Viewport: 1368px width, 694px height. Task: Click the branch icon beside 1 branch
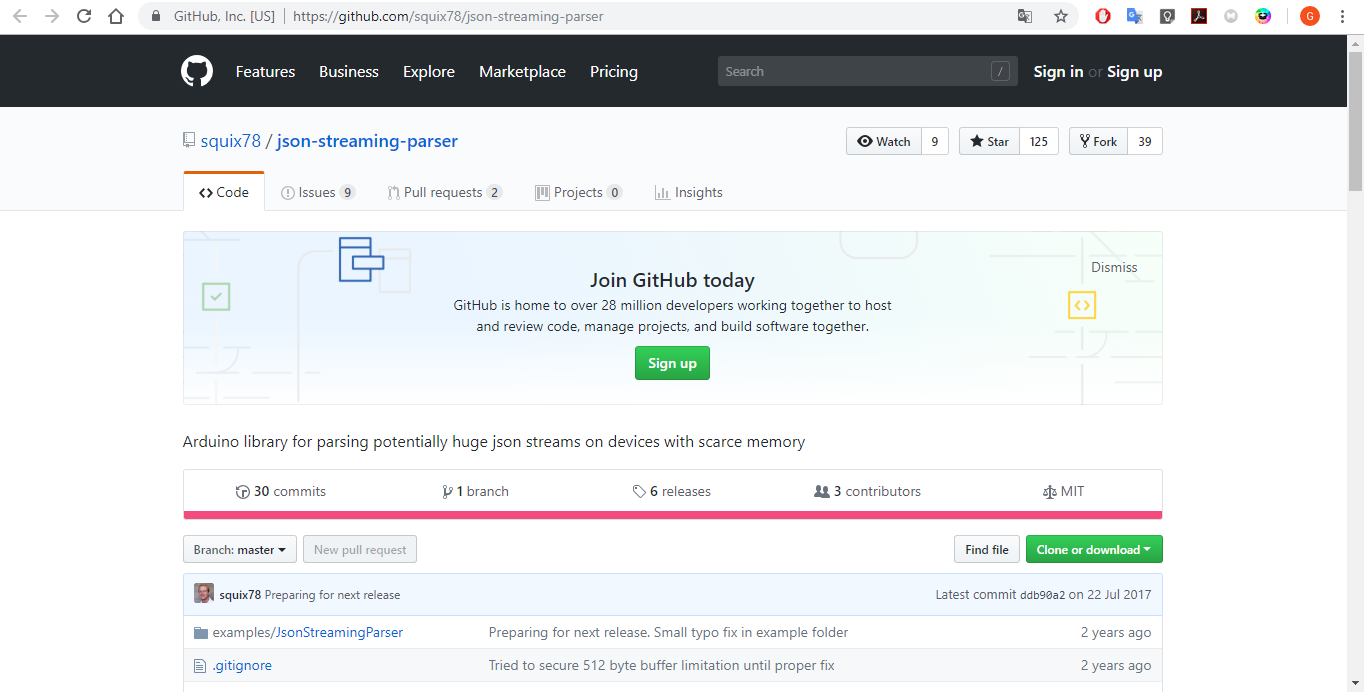tap(447, 492)
